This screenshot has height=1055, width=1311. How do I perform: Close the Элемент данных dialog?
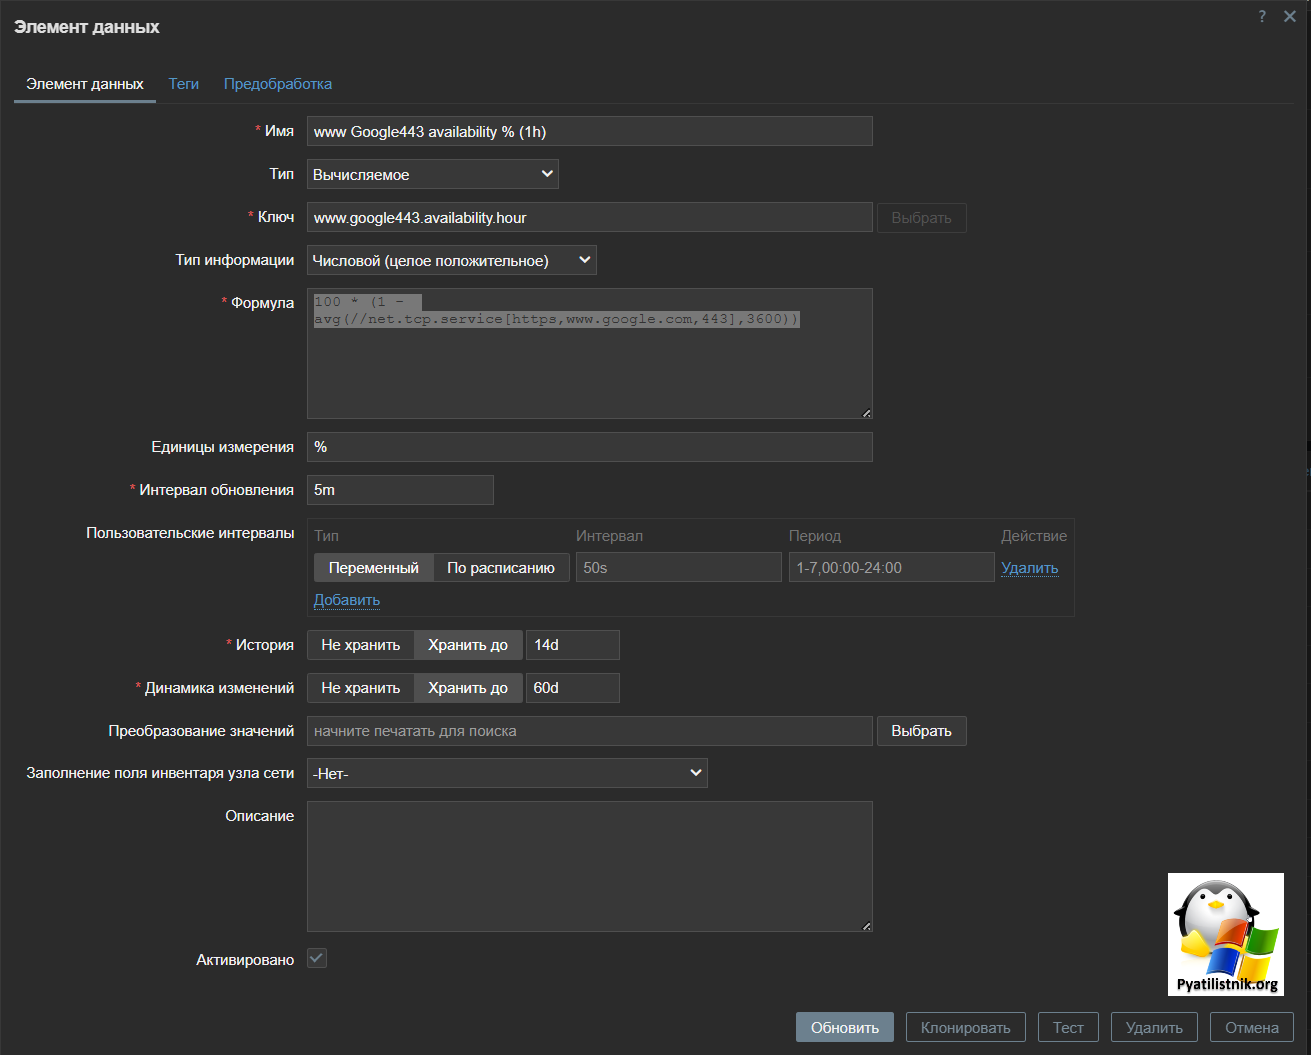(1290, 16)
